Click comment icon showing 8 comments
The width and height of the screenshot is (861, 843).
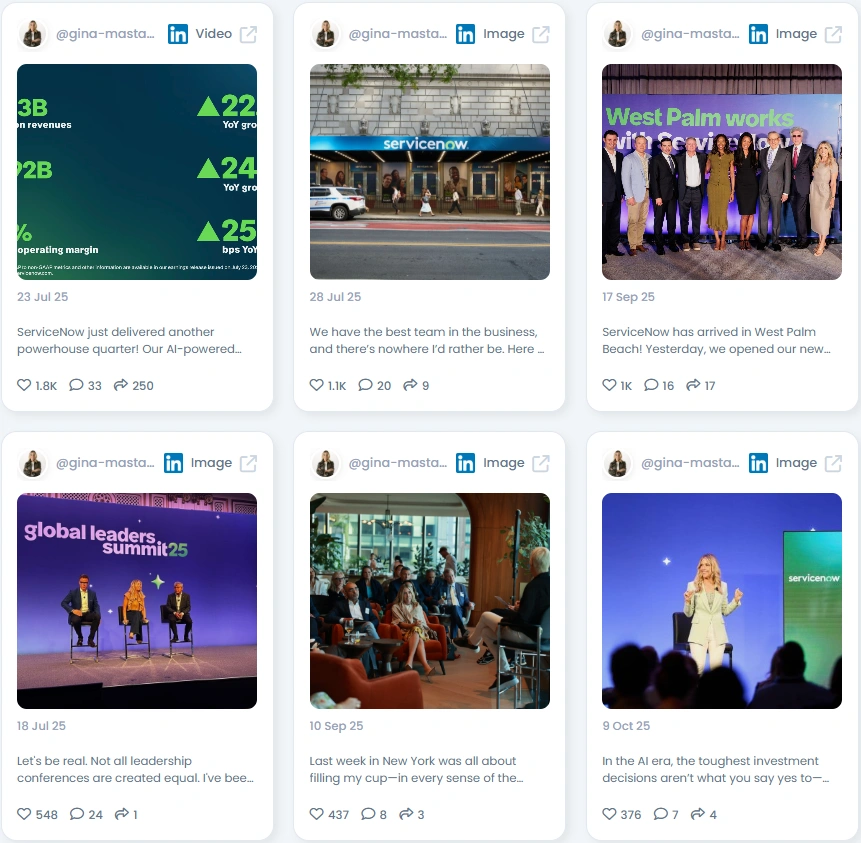point(368,814)
